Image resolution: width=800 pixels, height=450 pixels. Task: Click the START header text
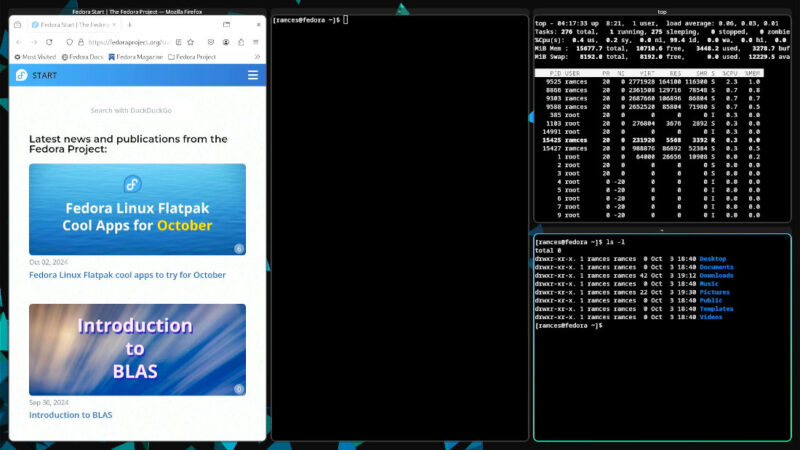[x=44, y=76]
